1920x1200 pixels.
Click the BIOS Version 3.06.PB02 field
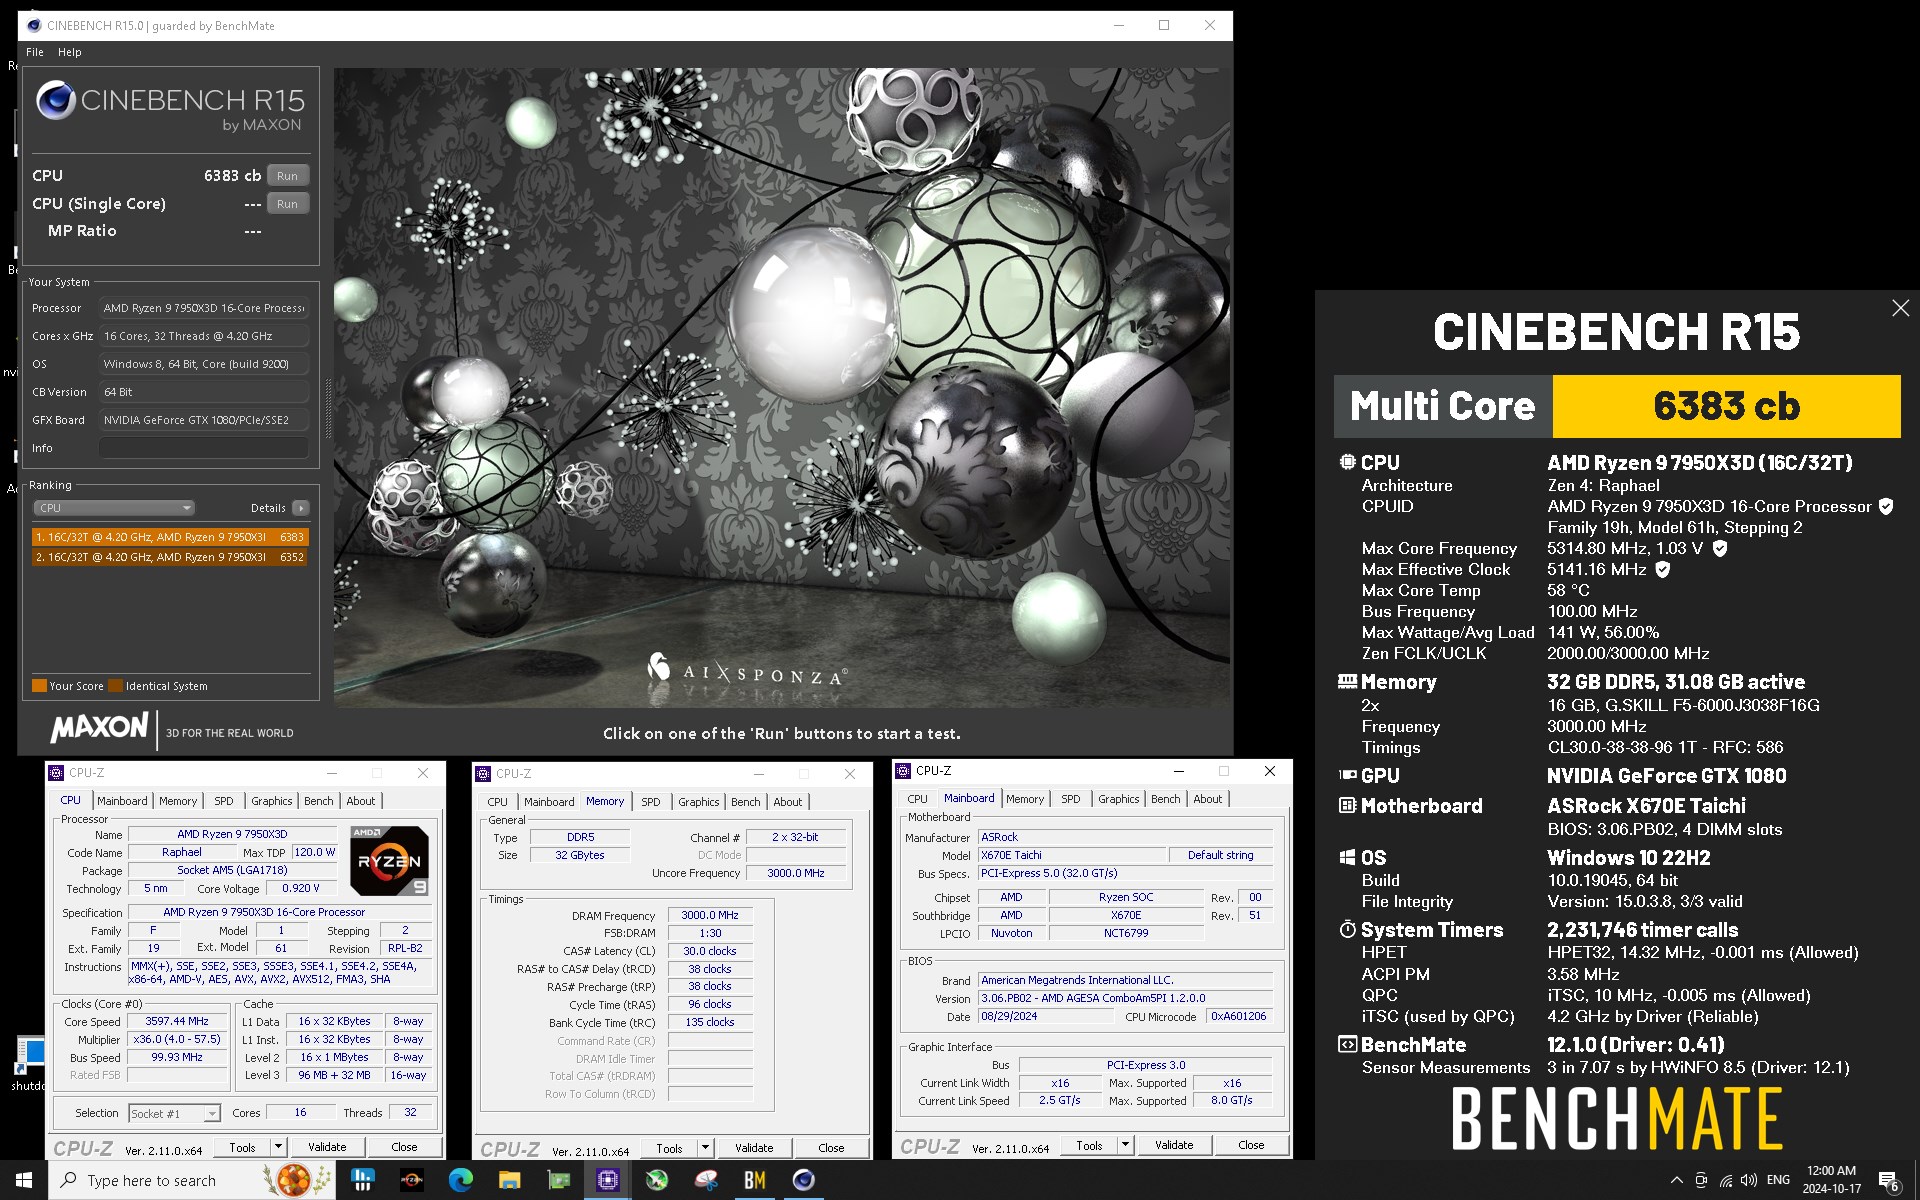[1125, 998]
